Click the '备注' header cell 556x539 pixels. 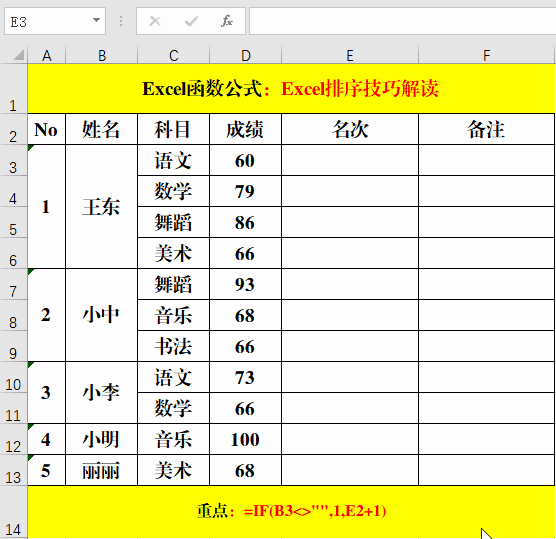(486, 129)
